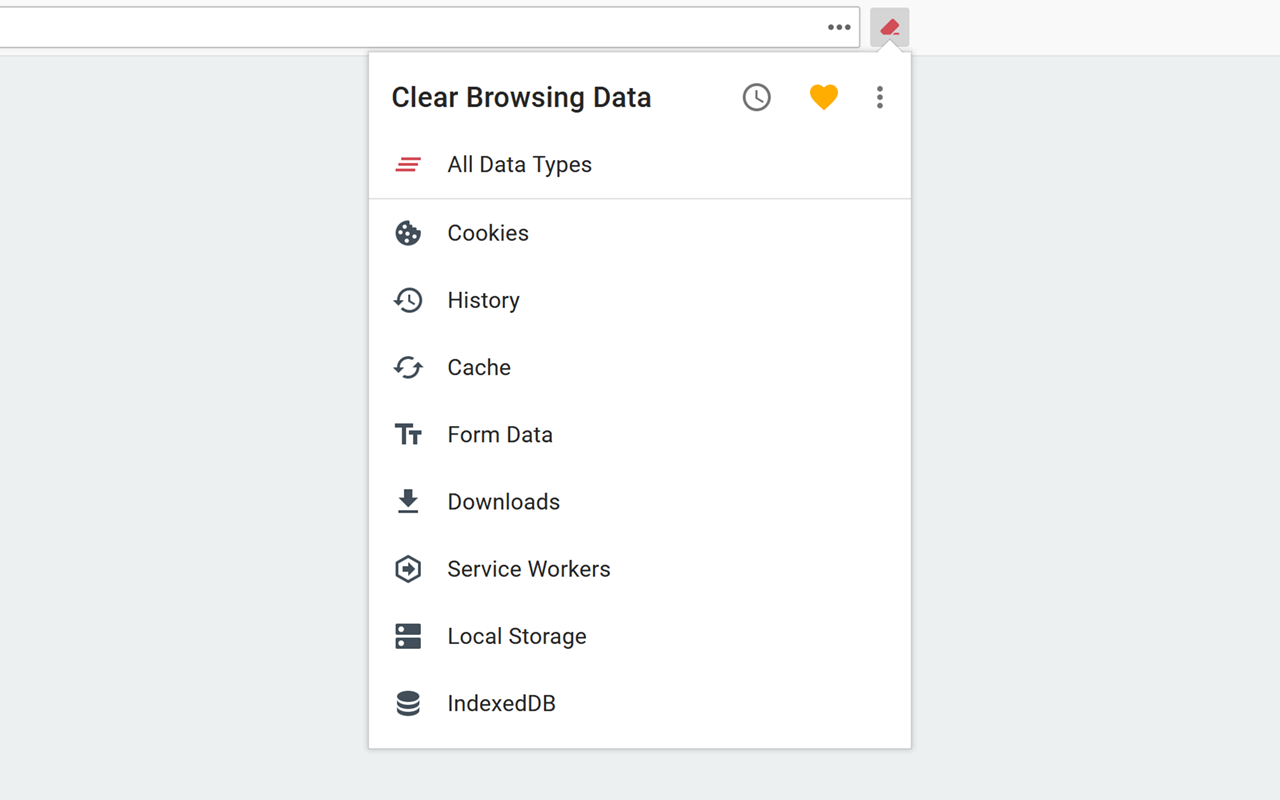This screenshot has width=1280, height=800.
Task: Click the Downloads arrow icon
Action: [408, 502]
